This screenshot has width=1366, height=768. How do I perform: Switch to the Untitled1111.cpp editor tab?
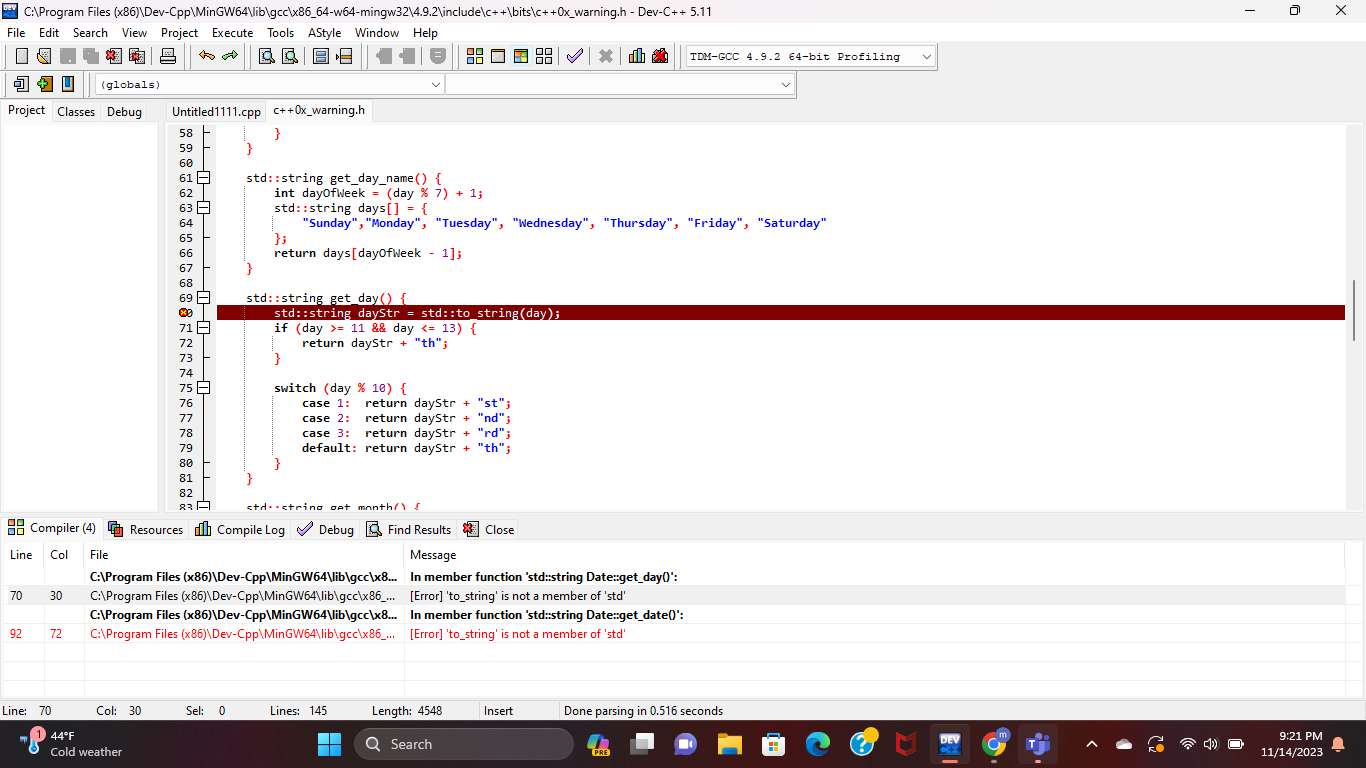(216, 112)
